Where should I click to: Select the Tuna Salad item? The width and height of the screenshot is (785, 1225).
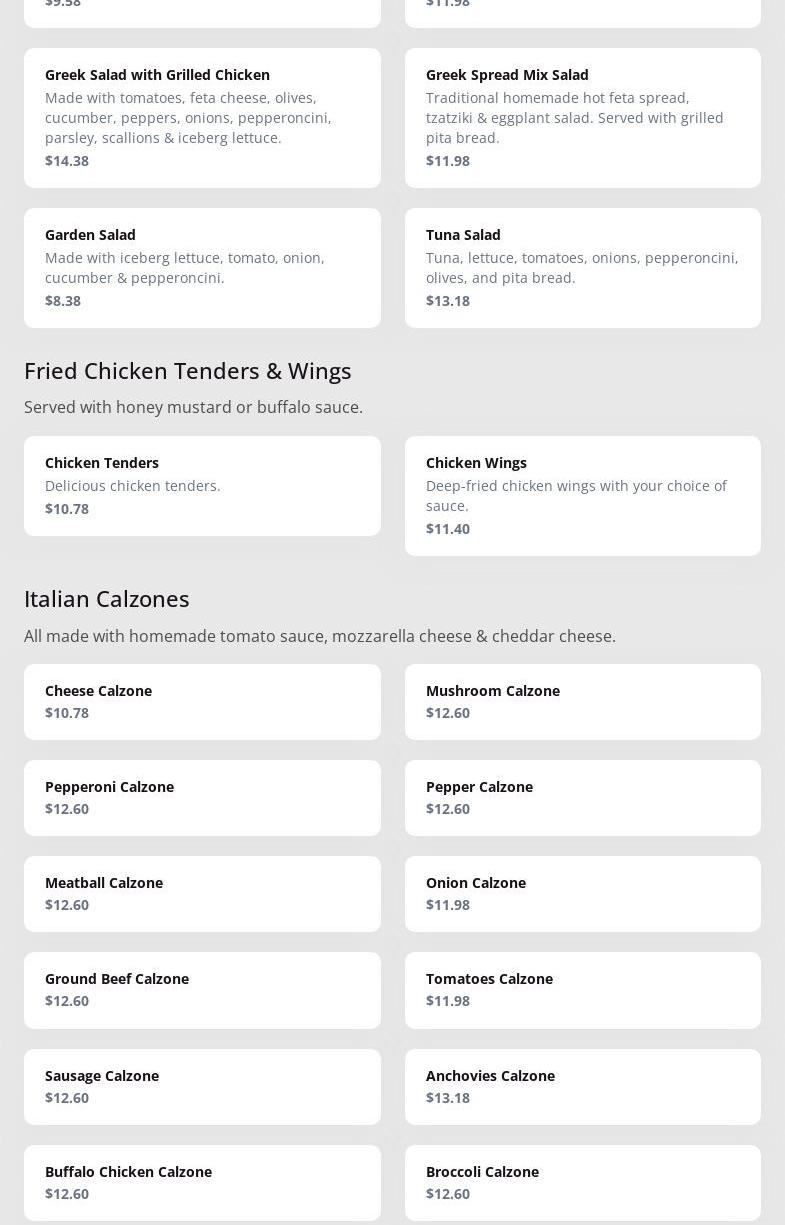583,268
